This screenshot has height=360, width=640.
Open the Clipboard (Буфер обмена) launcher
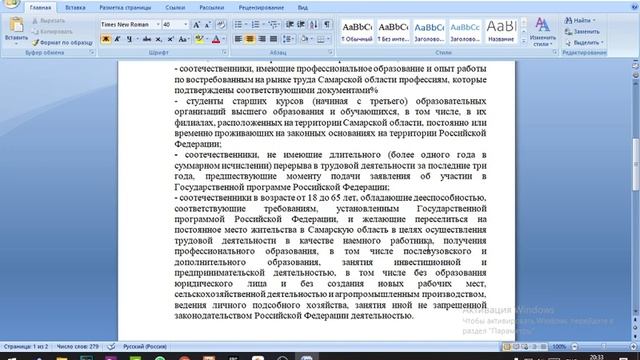(x=92, y=53)
